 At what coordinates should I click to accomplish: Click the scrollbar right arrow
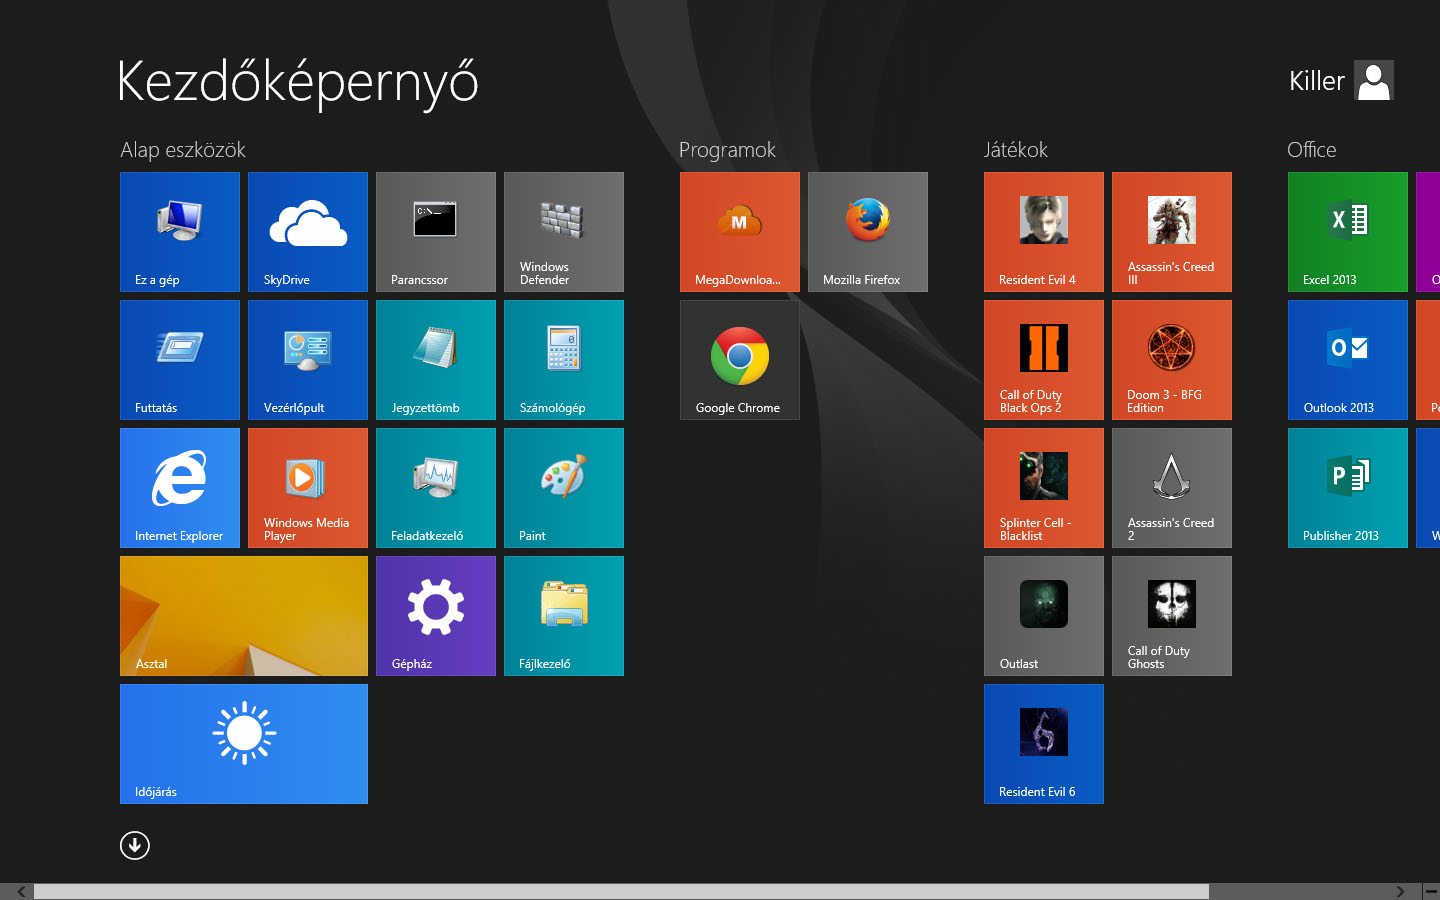(1400, 891)
